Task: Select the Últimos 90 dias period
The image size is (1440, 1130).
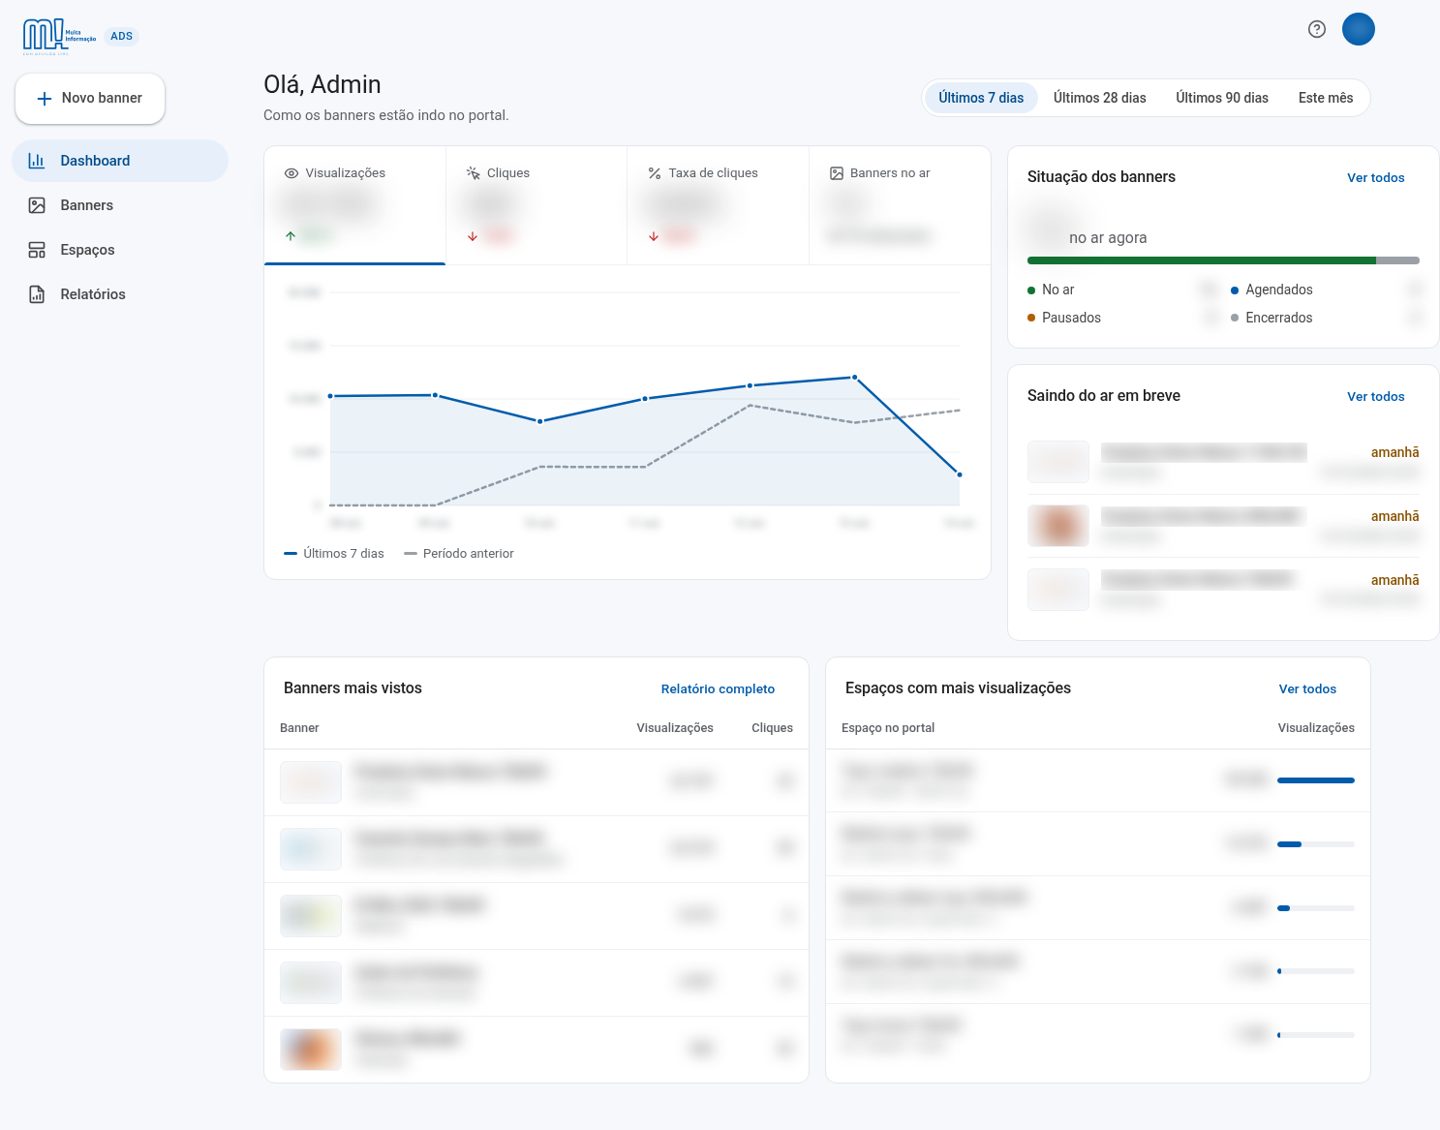Action: 1222,98
